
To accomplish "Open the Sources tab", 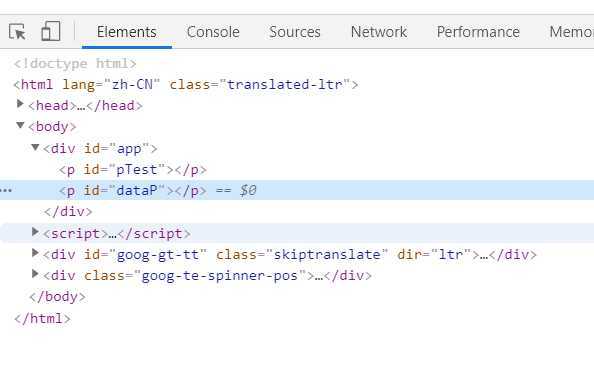I will (x=295, y=32).
